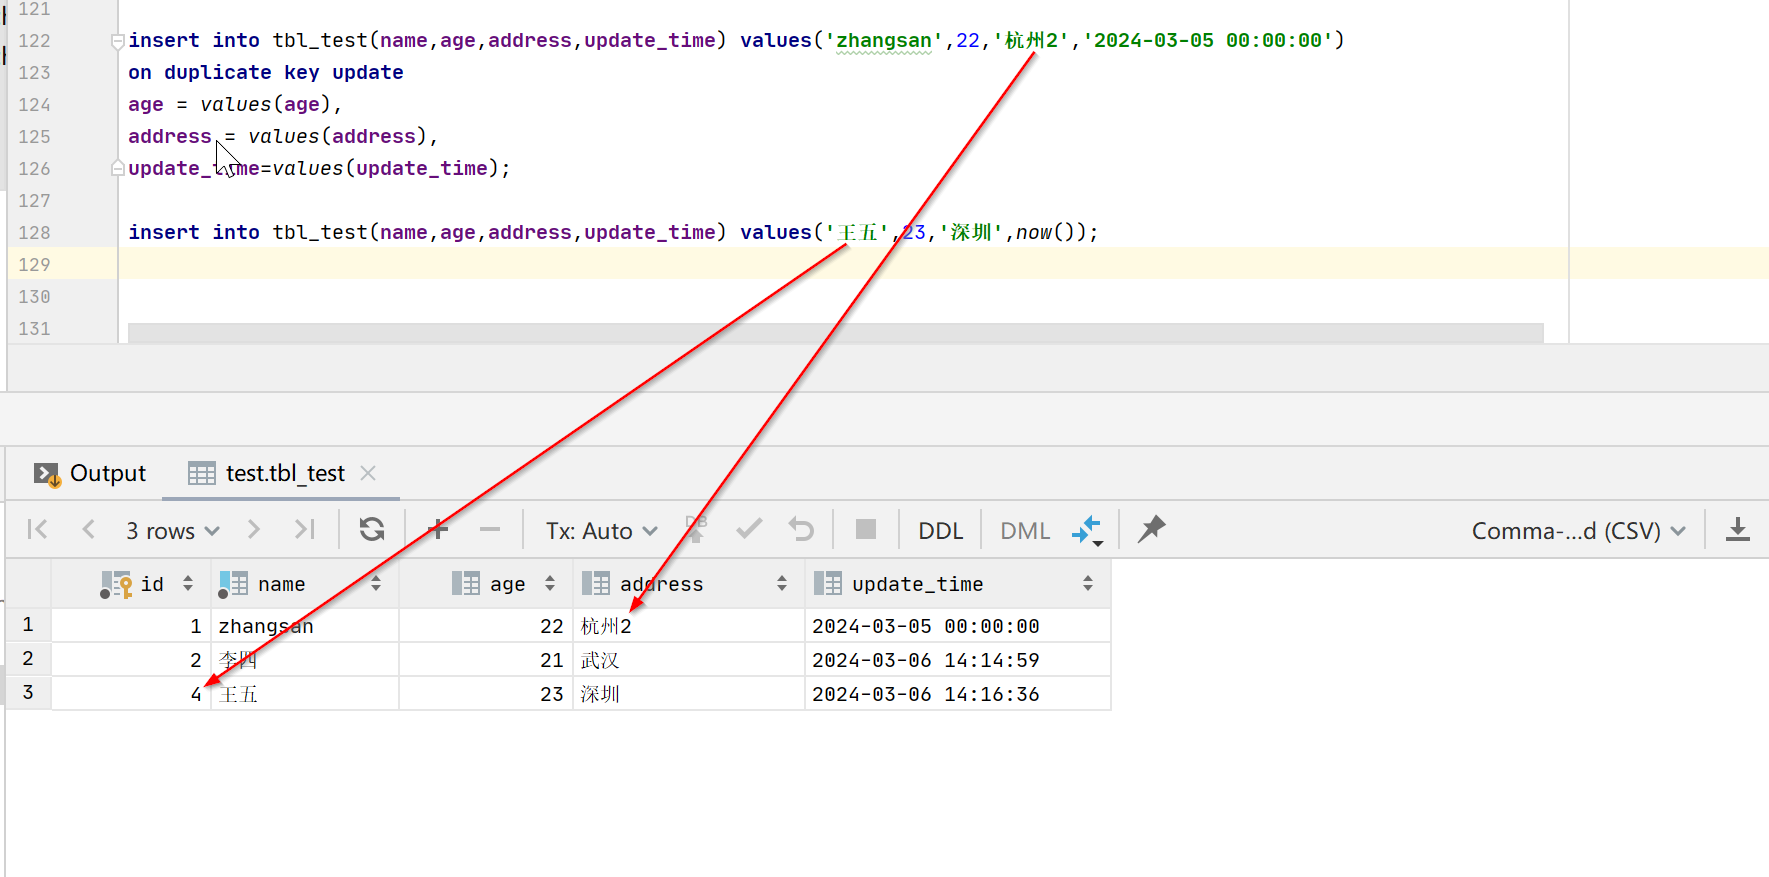Screen dimensions: 1769x877
Task: Open the 3 rows page size dropdown
Action: click(x=172, y=531)
